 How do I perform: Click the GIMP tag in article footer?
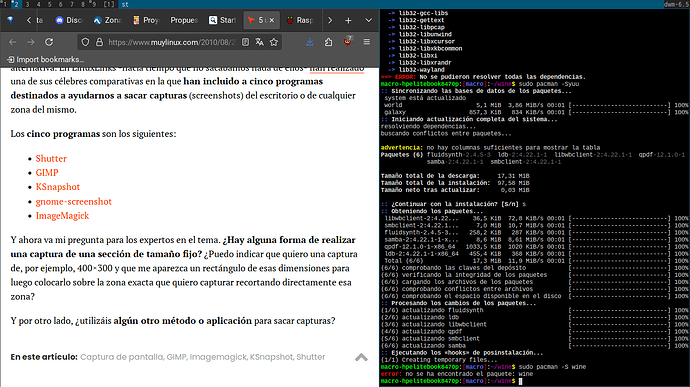[x=176, y=357]
